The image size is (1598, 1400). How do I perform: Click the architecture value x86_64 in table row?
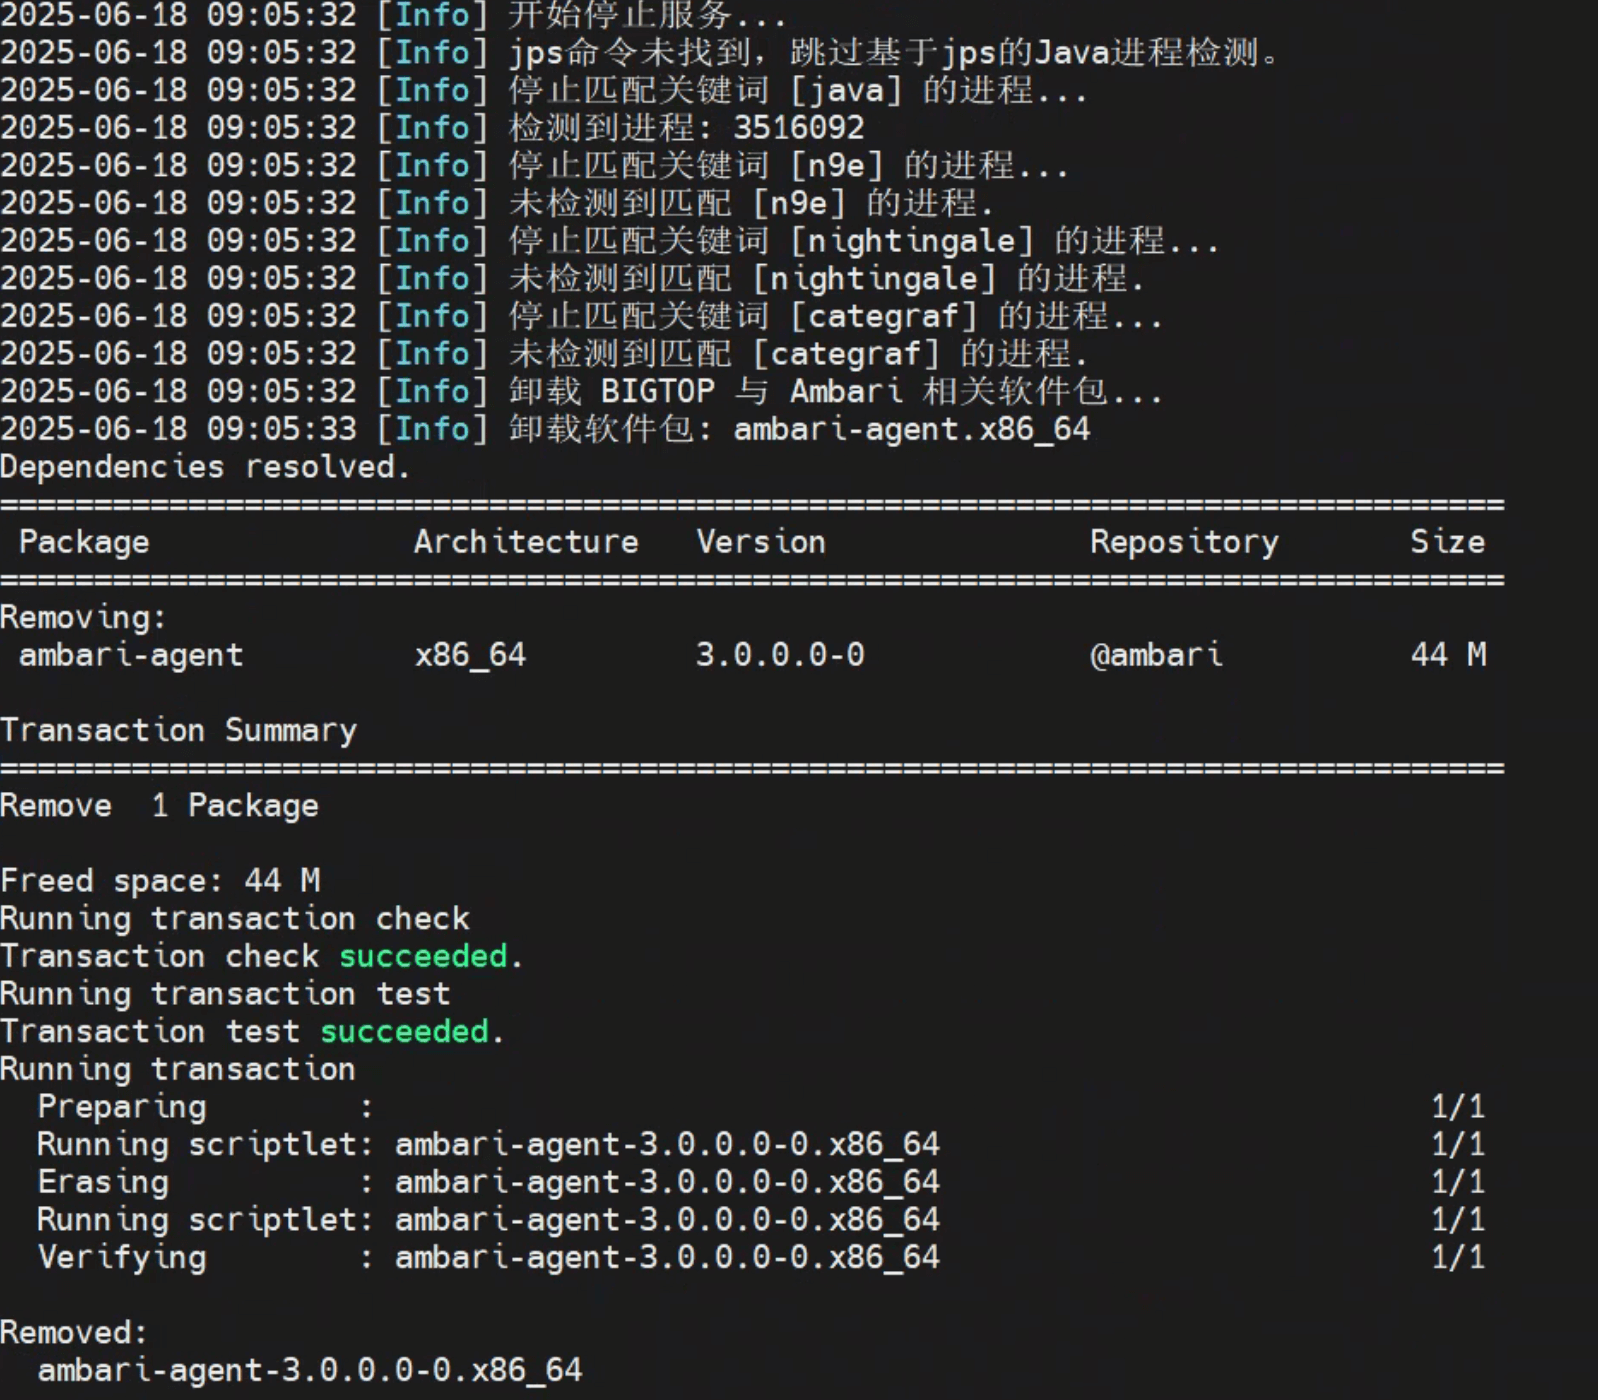point(470,655)
